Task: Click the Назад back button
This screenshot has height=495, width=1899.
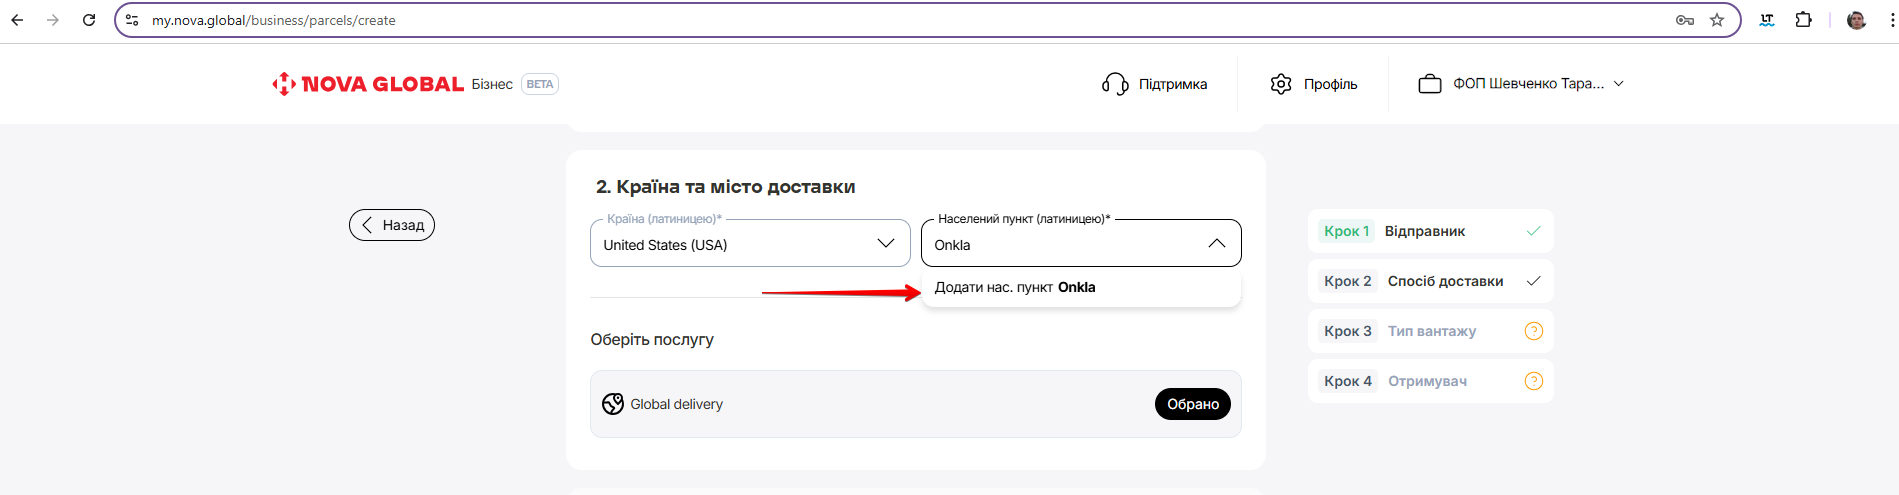Action: point(392,225)
